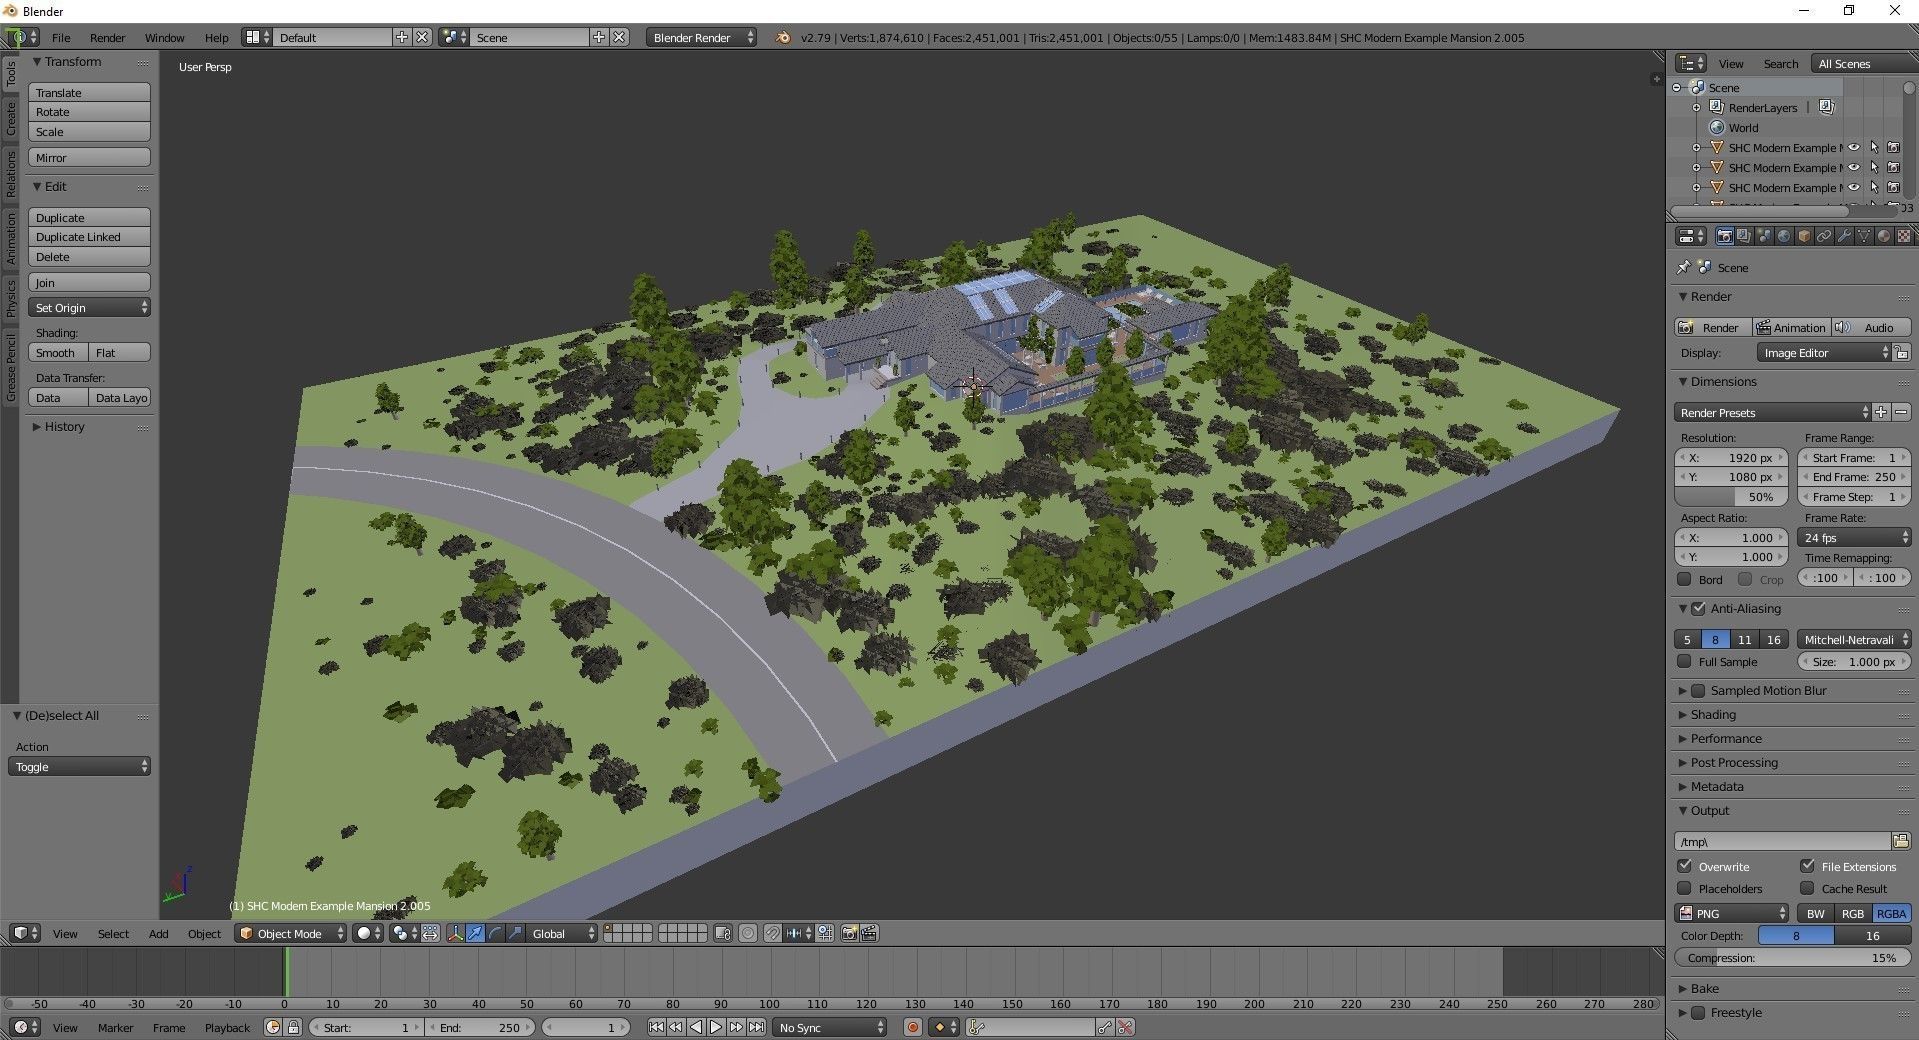Enable the Placeholders checkbox
Image resolution: width=1919 pixels, height=1040 pixels.
(1684, 888)
